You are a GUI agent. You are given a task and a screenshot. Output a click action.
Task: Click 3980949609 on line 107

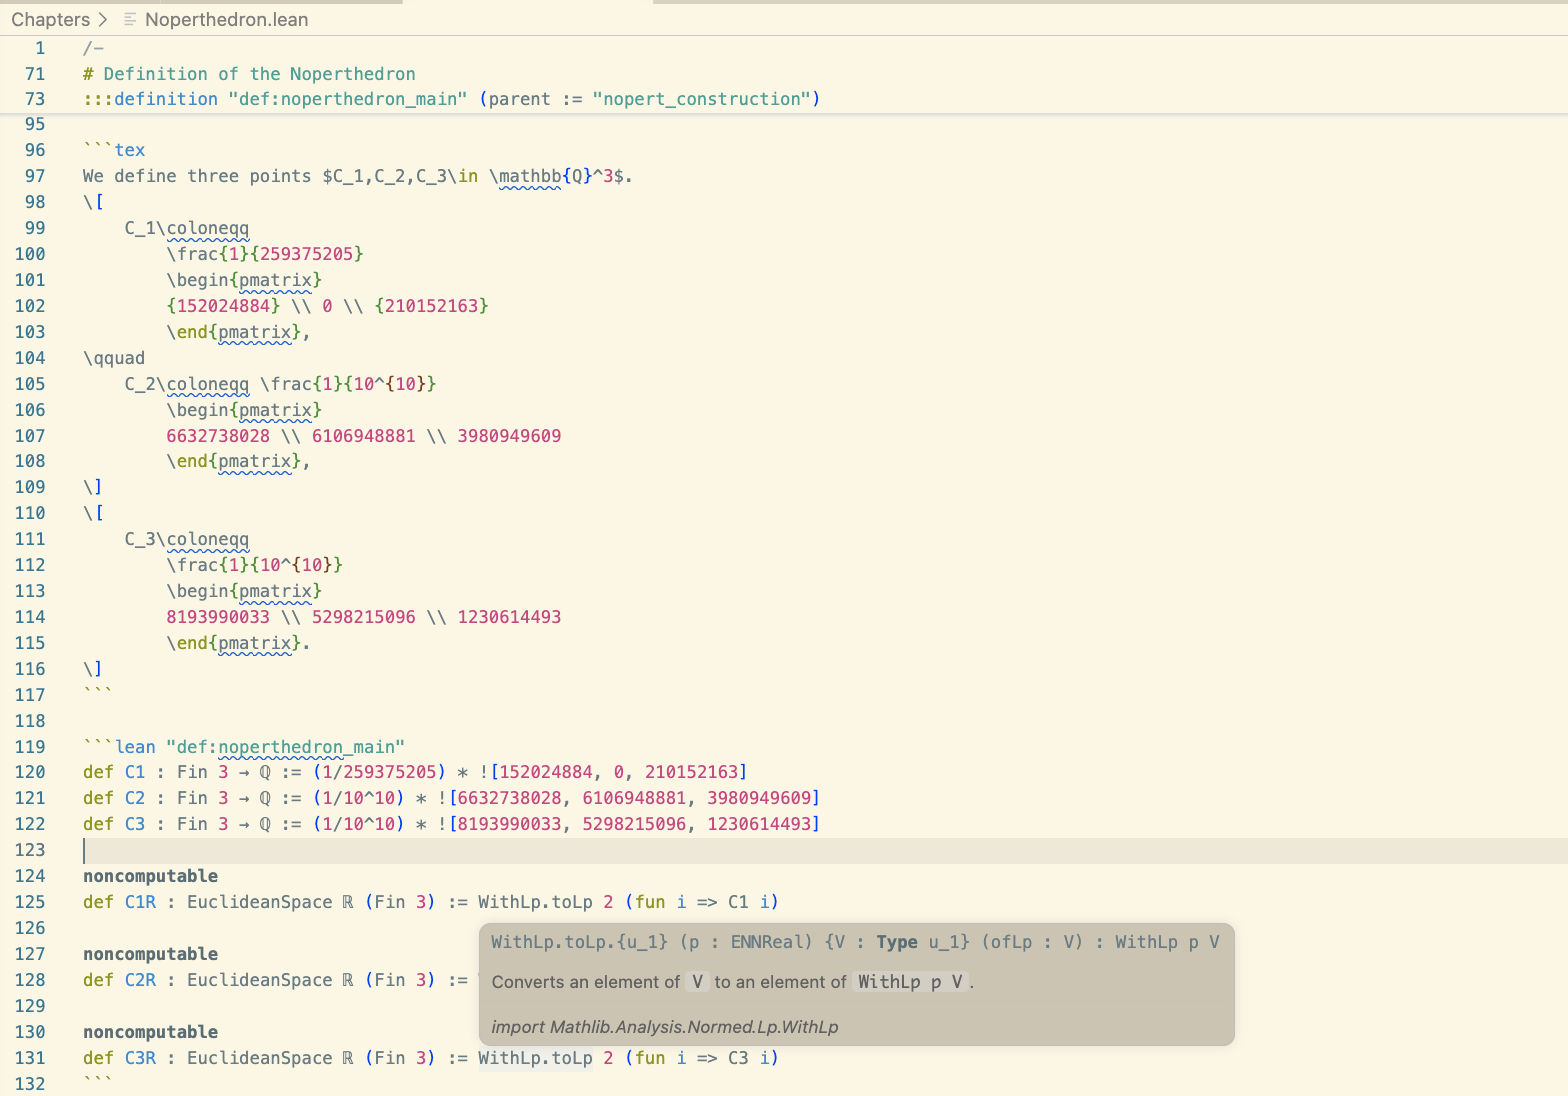tap(509, 436)
